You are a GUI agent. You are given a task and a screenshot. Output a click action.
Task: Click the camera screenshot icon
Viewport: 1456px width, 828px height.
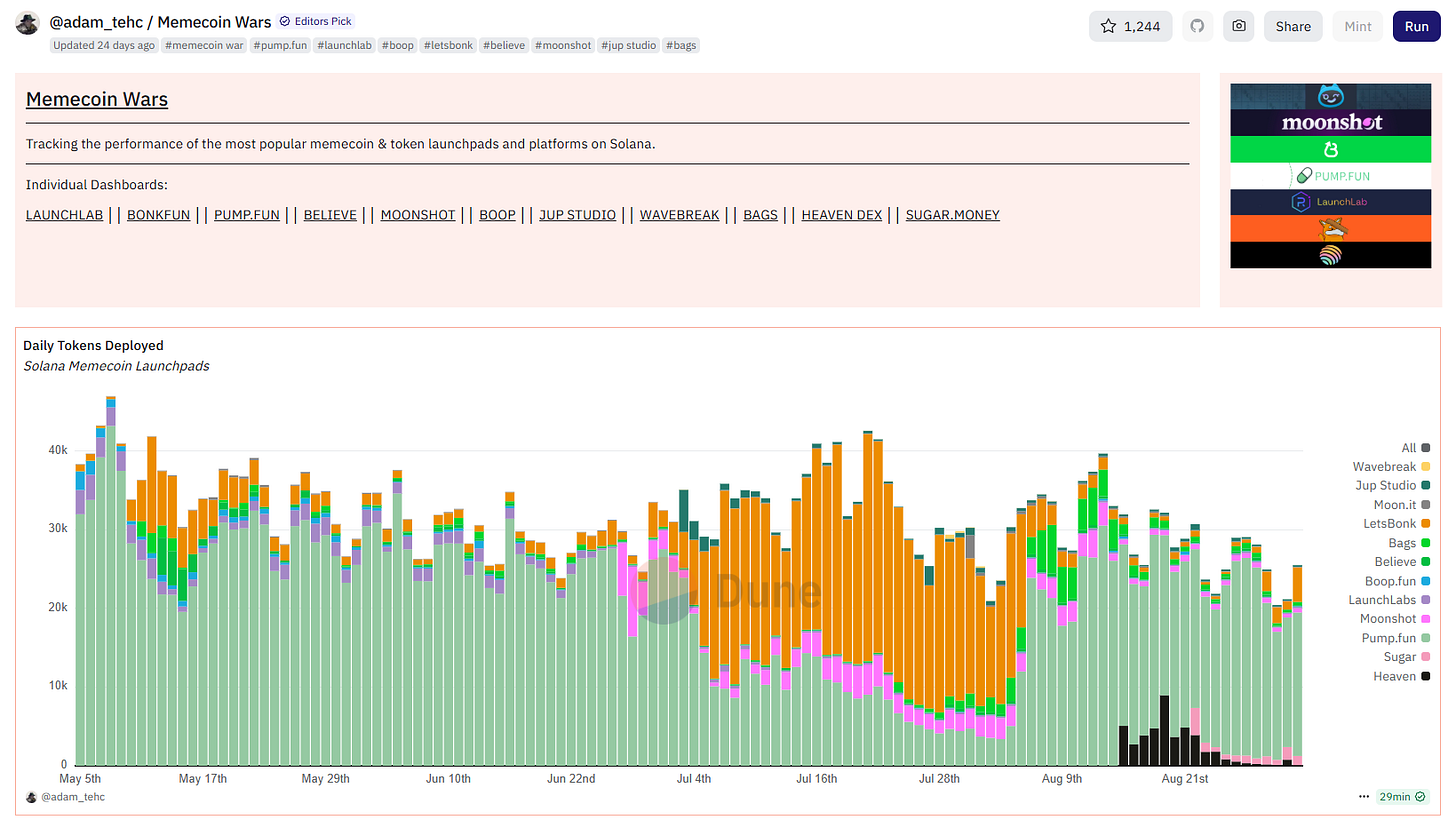point(1239,27)
